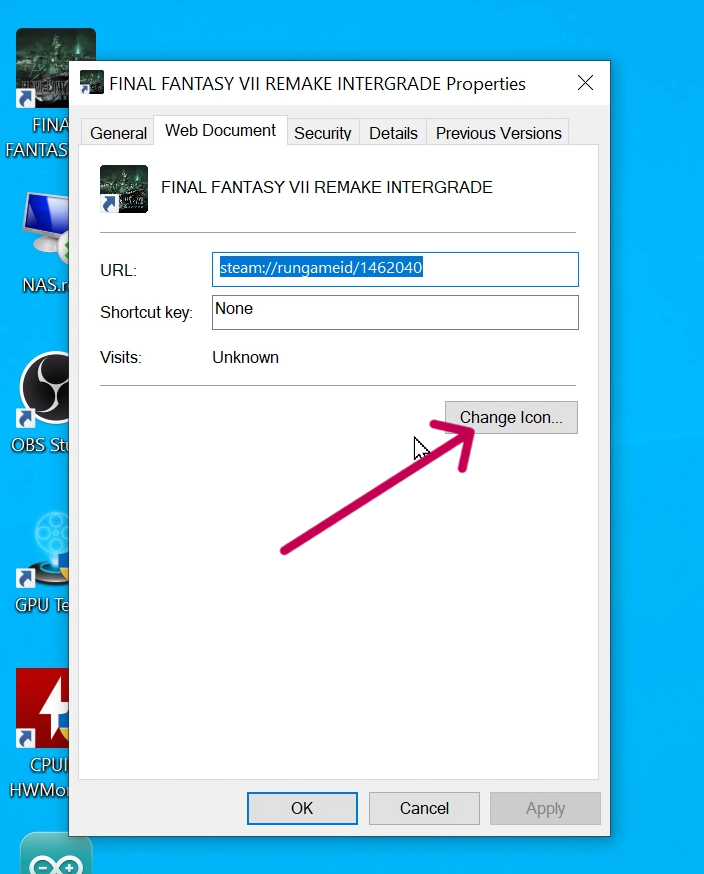Open the Security tab
The width and height of the screenshot is (704, 874).
point(323,133)
